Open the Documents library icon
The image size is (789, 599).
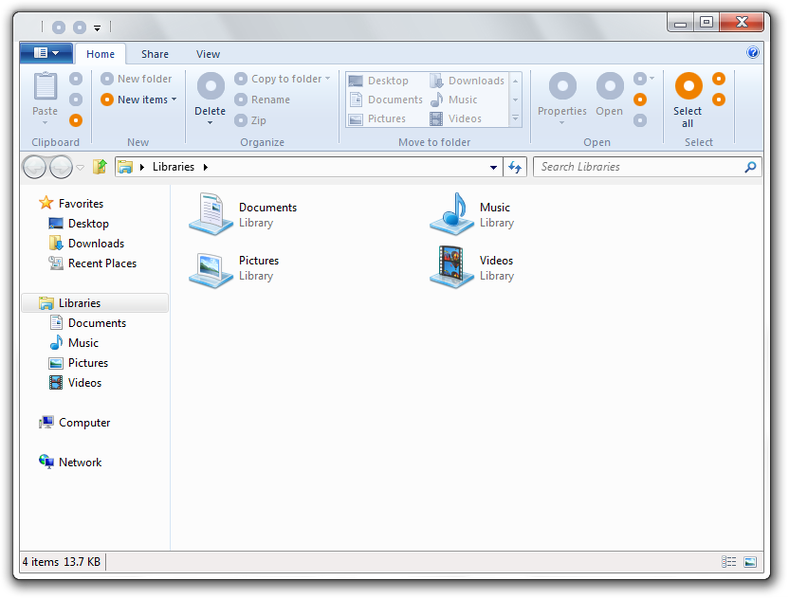click(x=211, y=214)
